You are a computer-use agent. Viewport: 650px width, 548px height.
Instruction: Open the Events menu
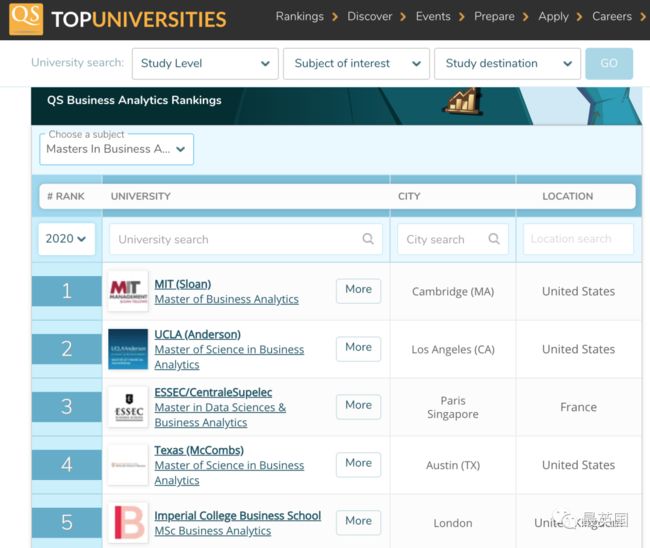(x=433, y=17)
